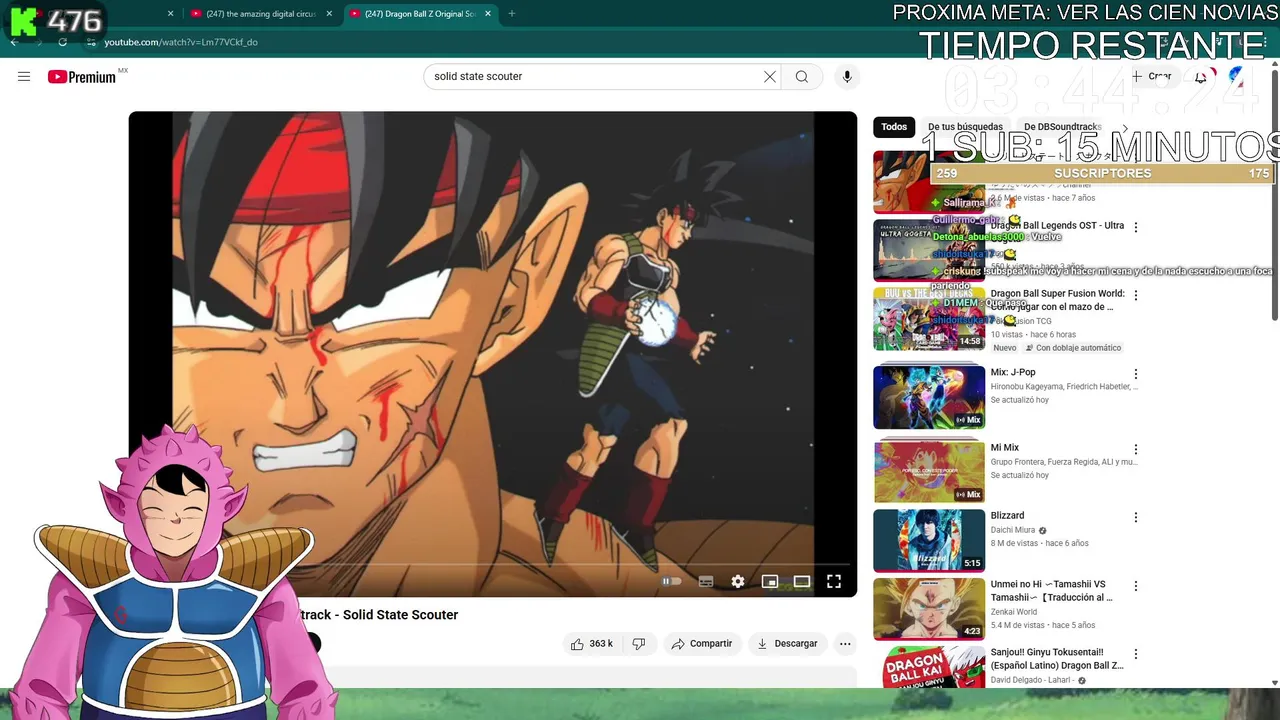Open a new browser tab
Viewport: 1280px width, 720px height.
click(x=512, y=14)
